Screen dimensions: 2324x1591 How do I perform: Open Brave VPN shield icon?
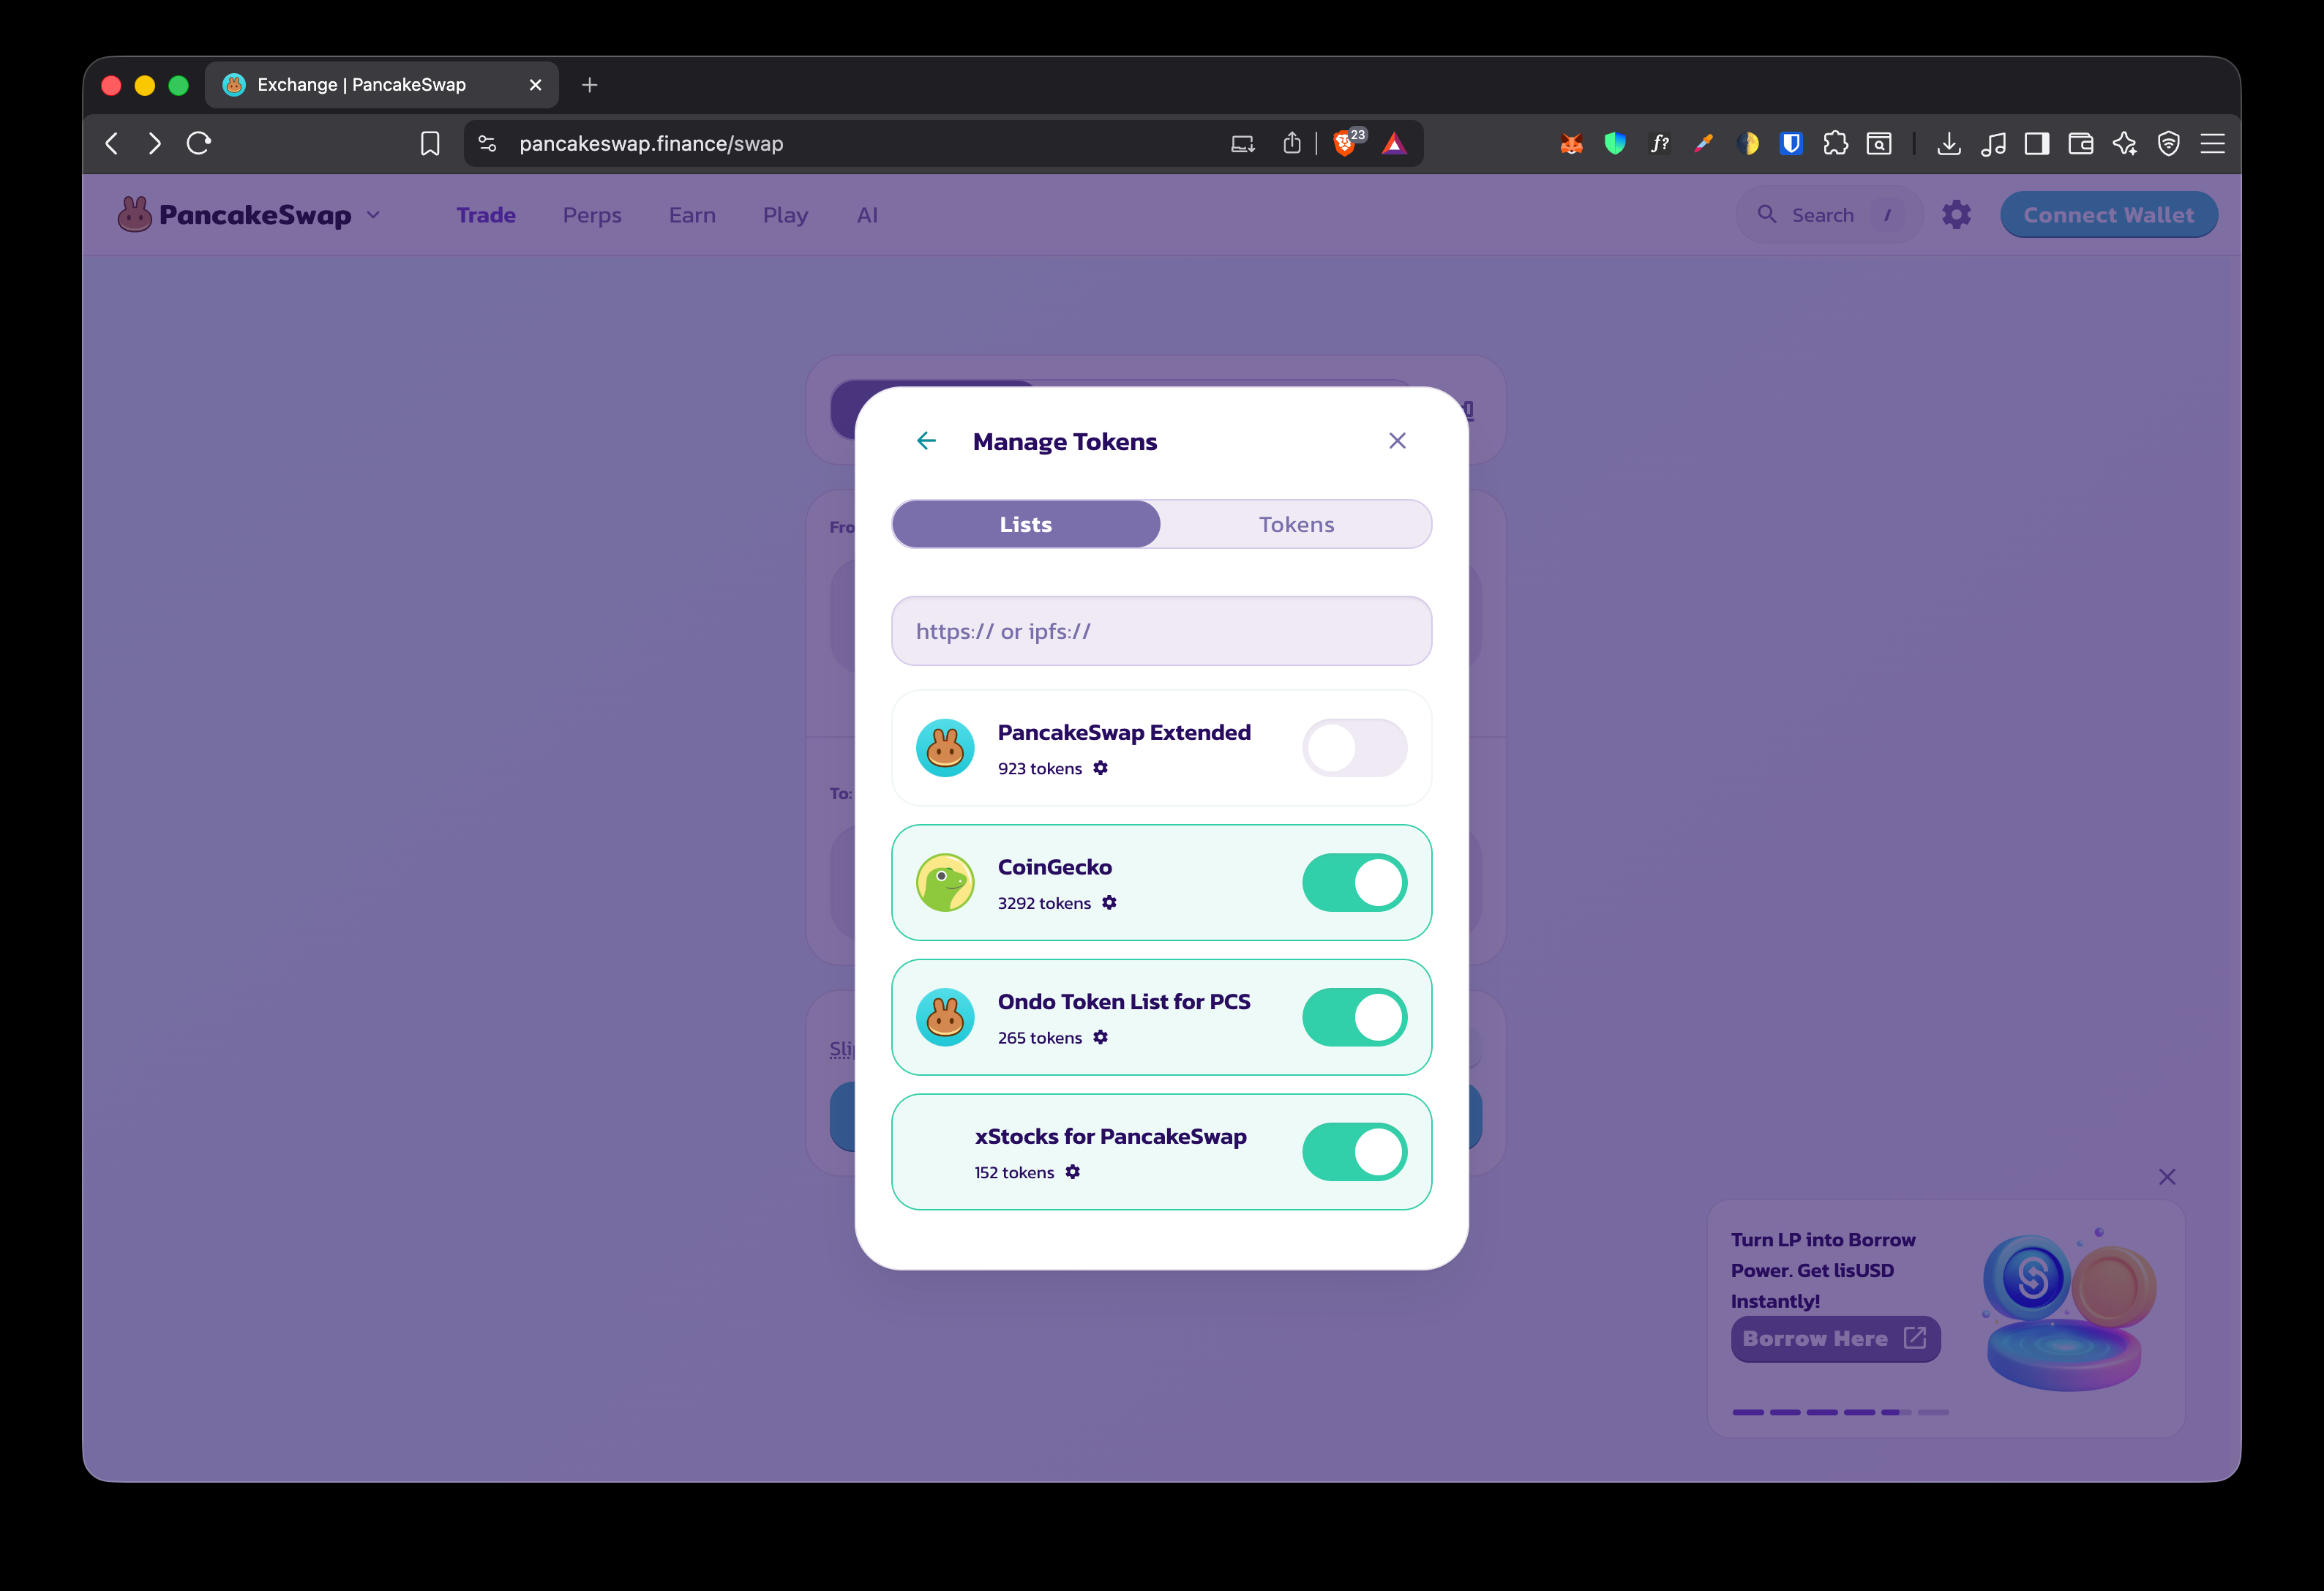pyautogui.click(x=2169, y=144)
